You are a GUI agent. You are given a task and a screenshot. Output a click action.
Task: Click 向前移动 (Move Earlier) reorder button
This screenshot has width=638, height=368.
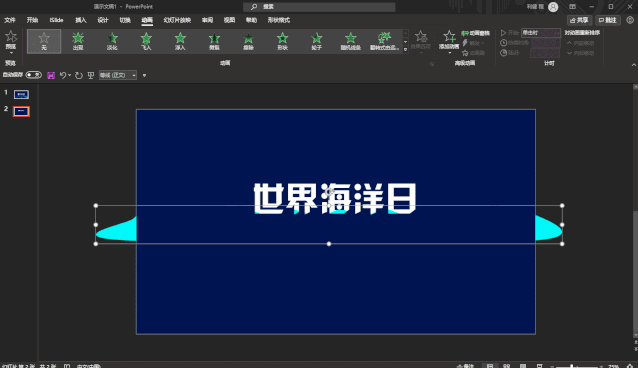580,43
